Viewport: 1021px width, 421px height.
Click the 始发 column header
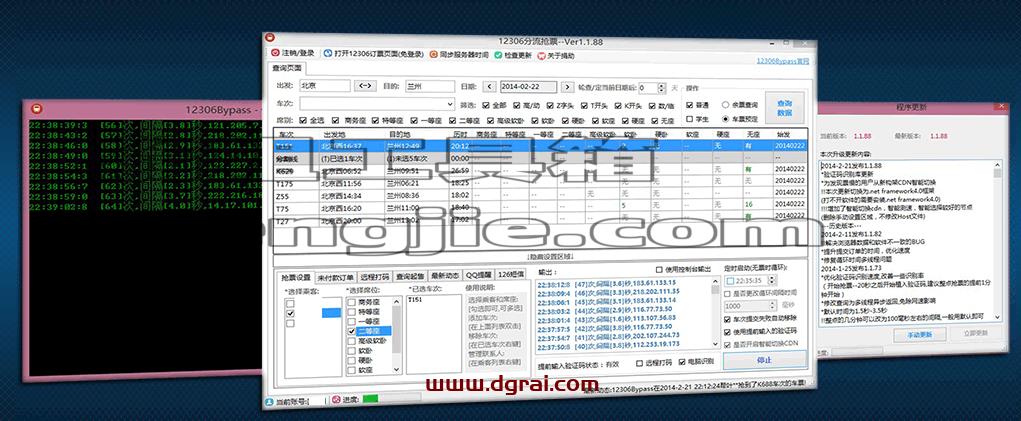pyautogui.click(x=785, y=133)
